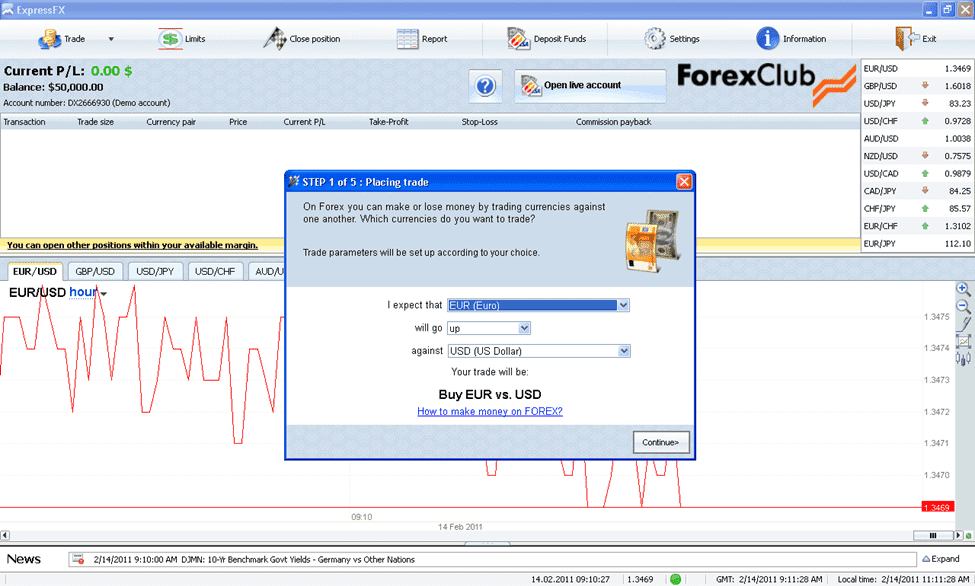Click the Commission payback column header
Viewport: 975px width, 586px height.
614,122
